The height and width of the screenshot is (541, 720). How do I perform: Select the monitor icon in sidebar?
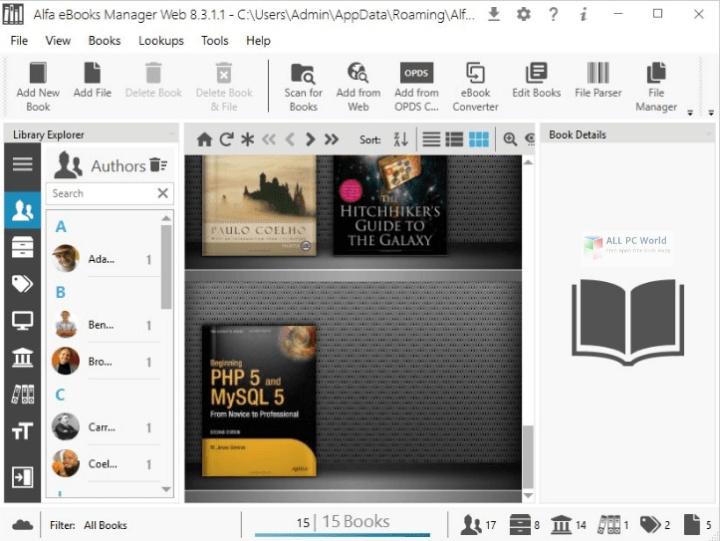coord(22,321)
